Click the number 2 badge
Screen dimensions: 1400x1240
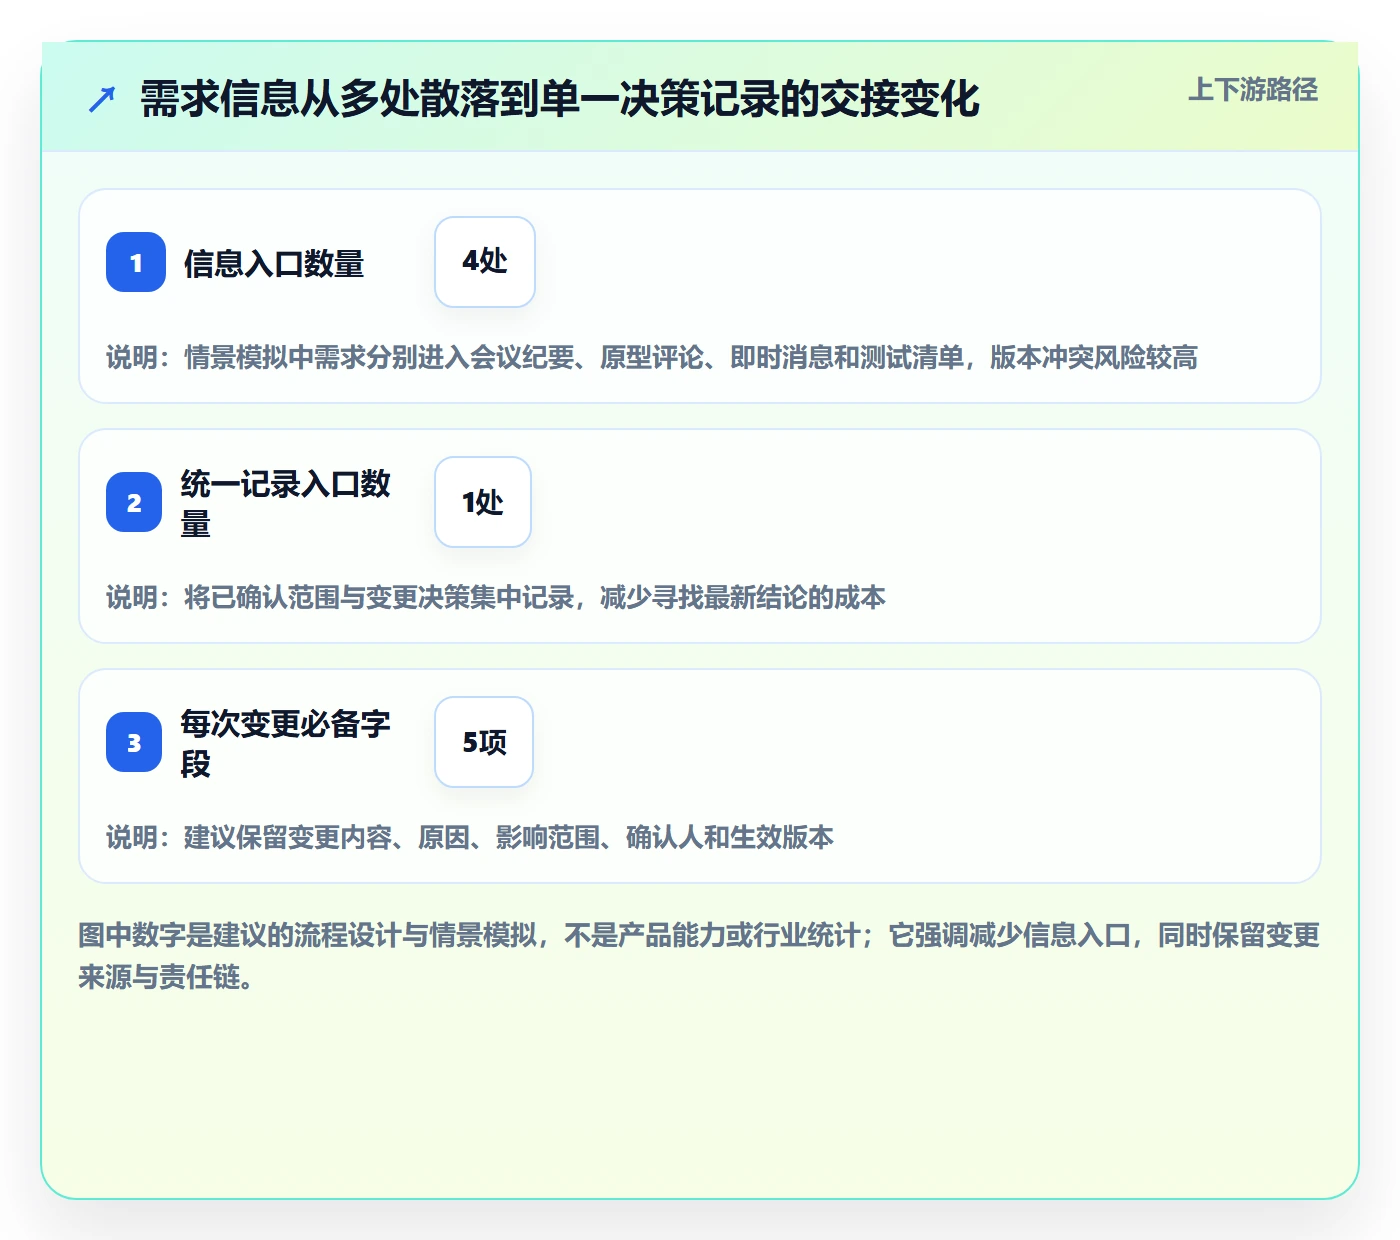pyautogui.click(x=134, y=502)
